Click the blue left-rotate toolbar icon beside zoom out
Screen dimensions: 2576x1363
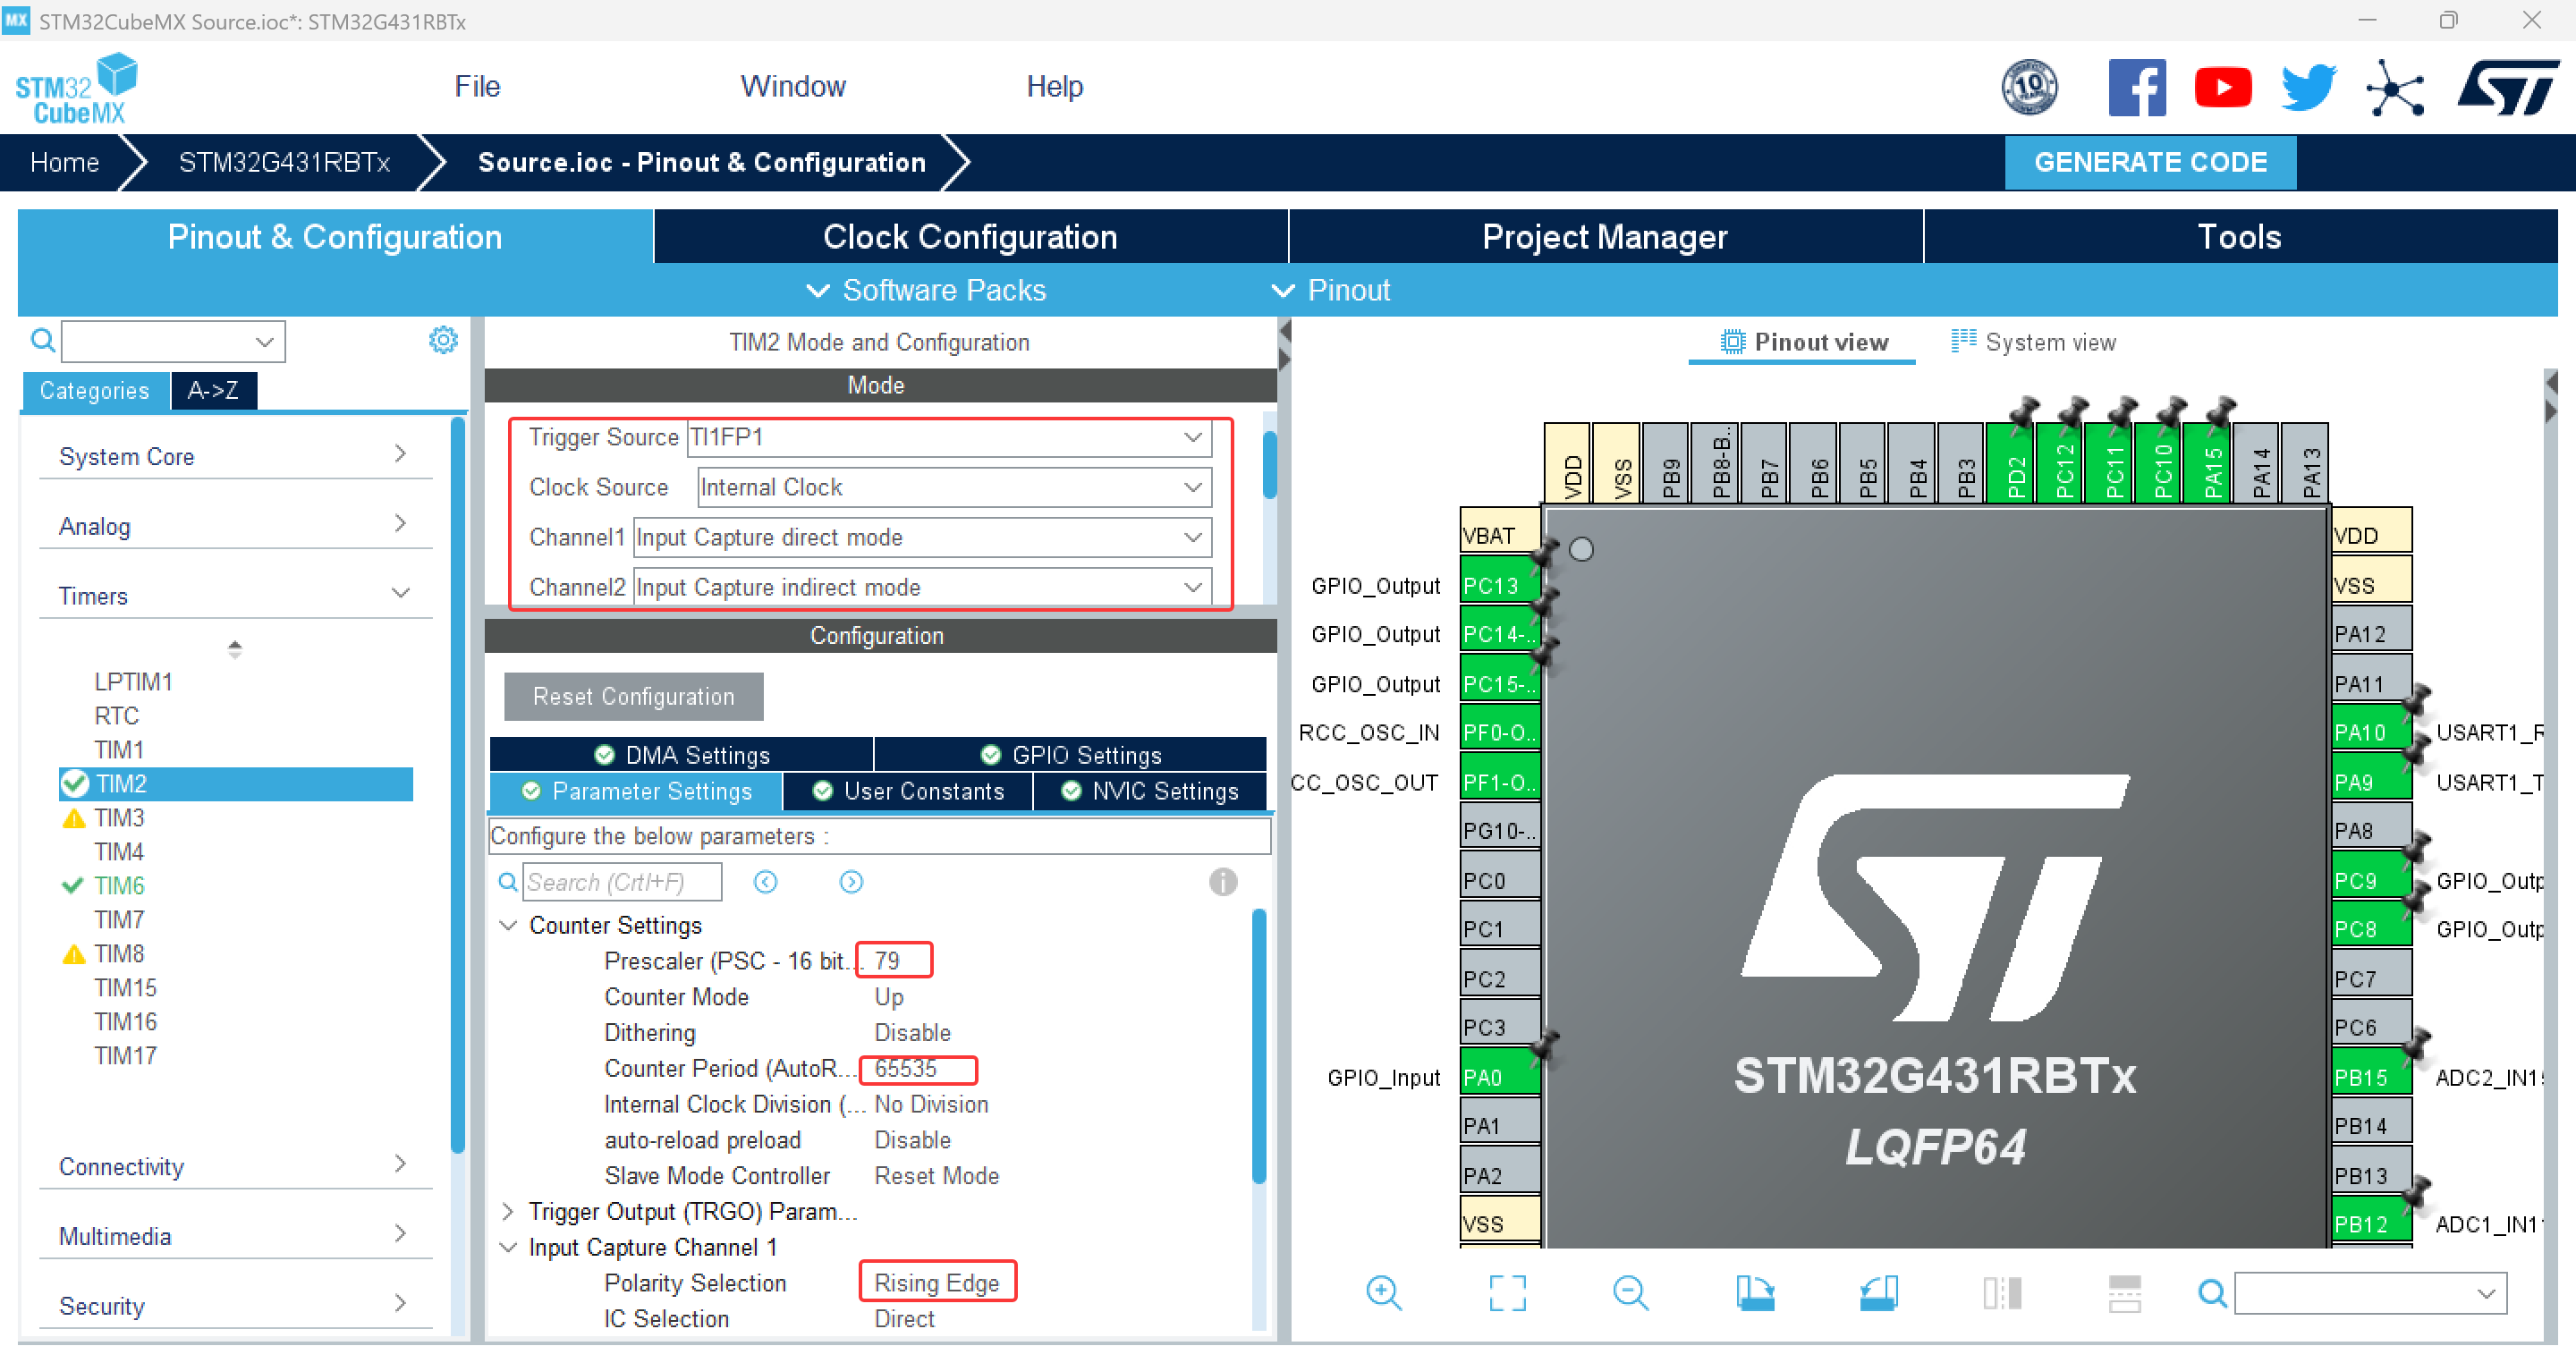coord(1755,1292)
